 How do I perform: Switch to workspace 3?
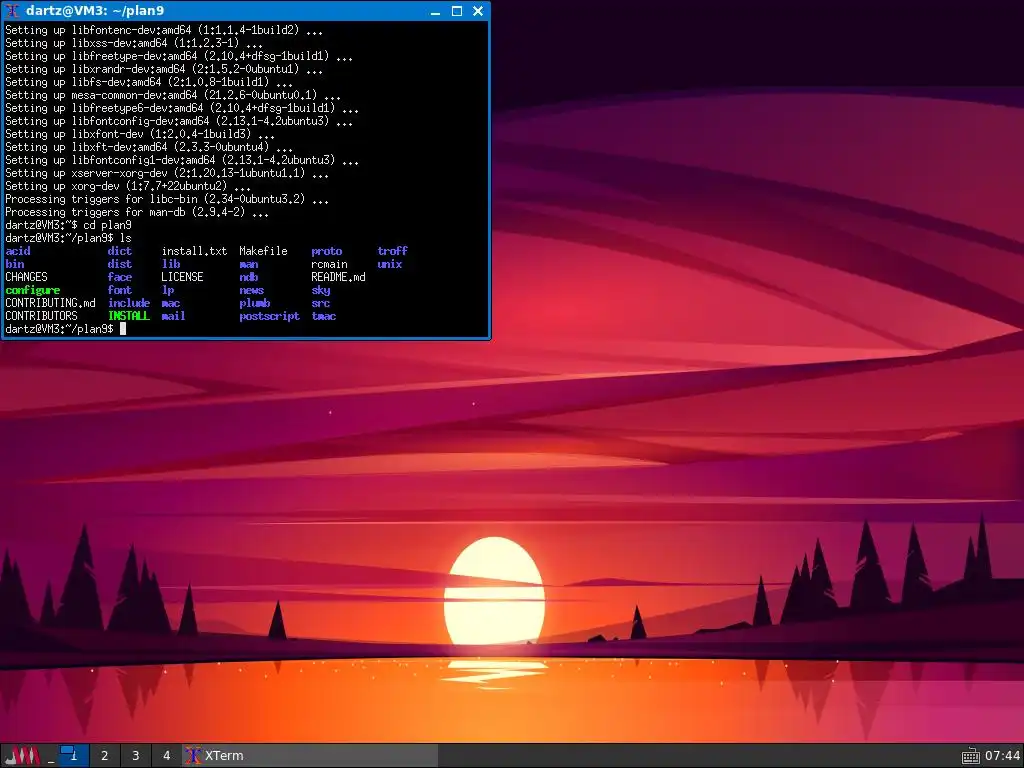135,756
